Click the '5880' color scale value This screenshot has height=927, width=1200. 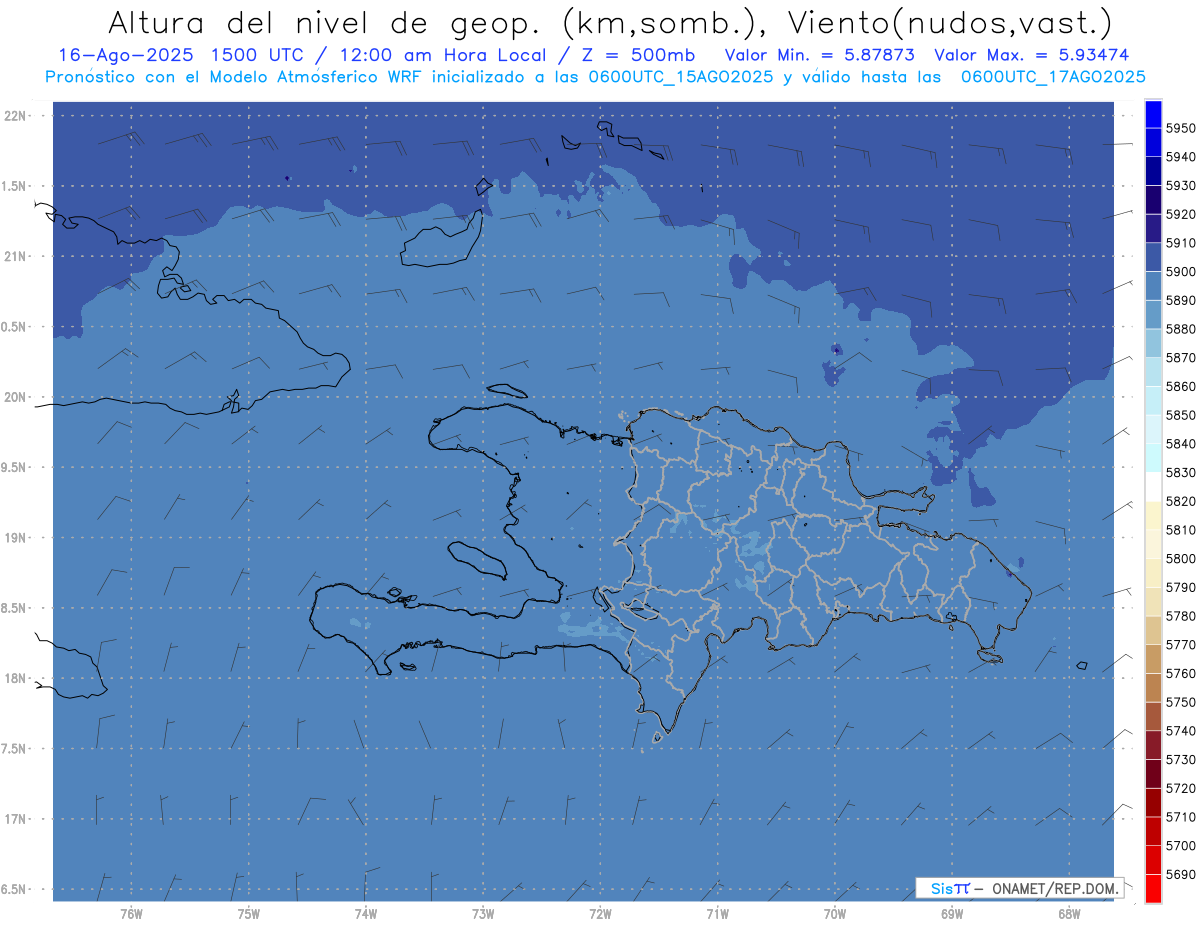click(1180, 329)
